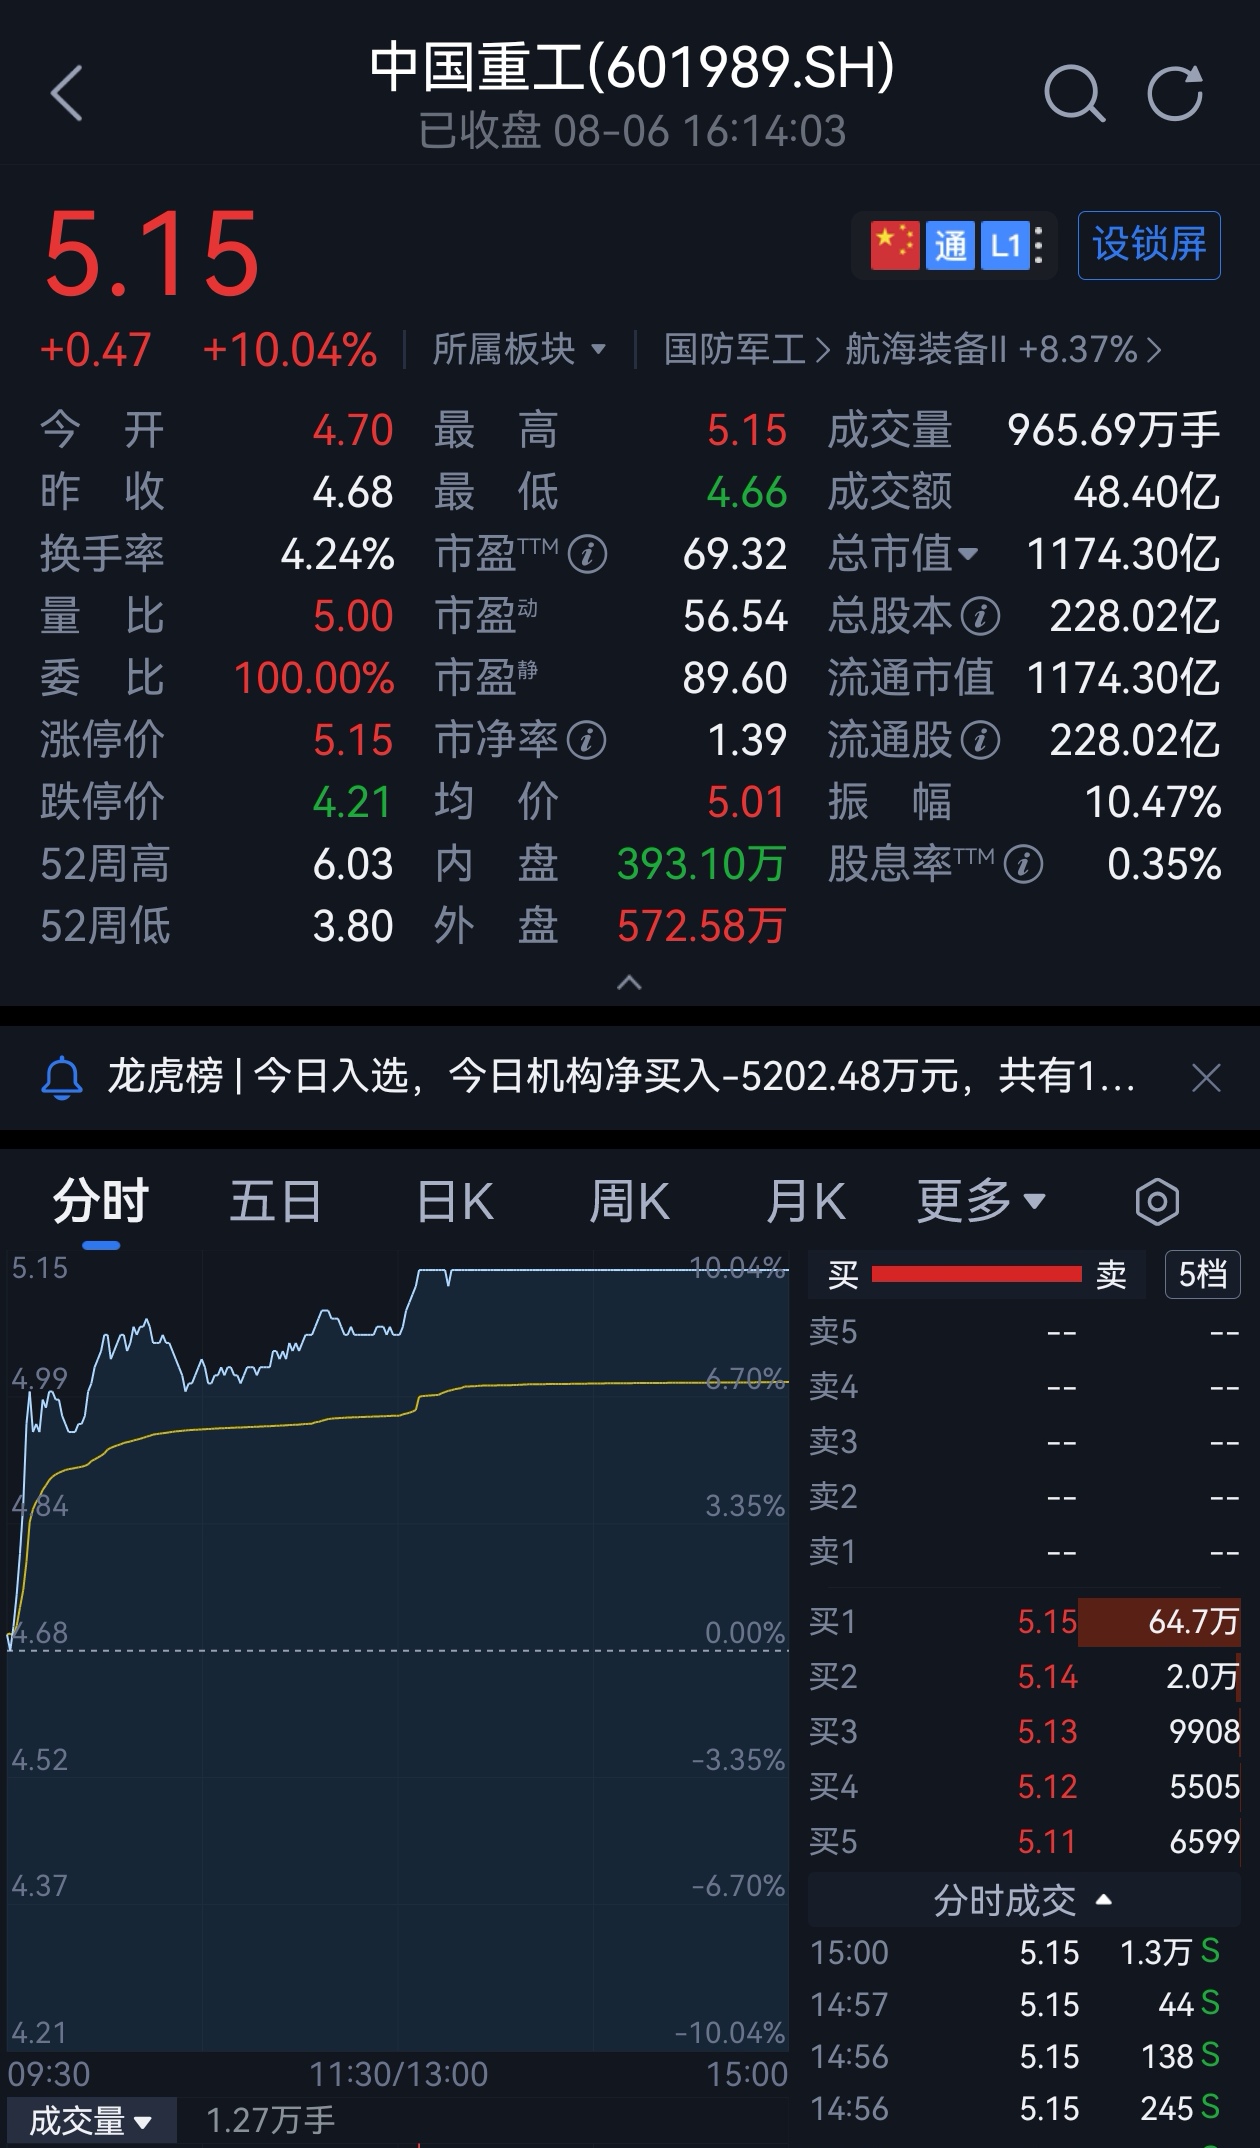Tap the 振幅 10.47% value
The height and width of the screenshot is (2148, 1260).
click(x=1153, y=802)
